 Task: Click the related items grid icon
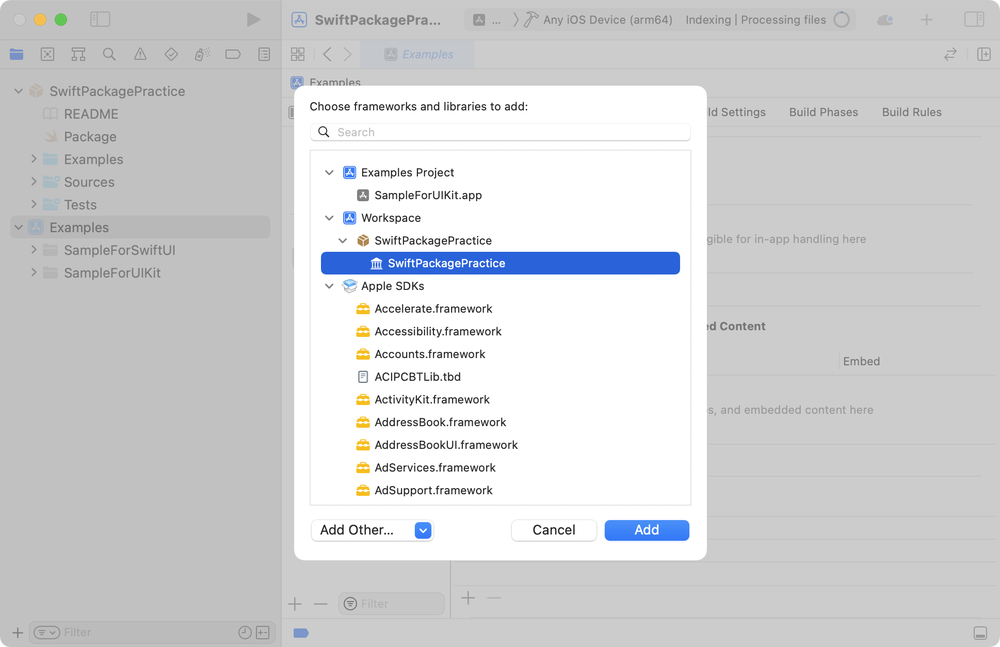(x=297, y=55)
